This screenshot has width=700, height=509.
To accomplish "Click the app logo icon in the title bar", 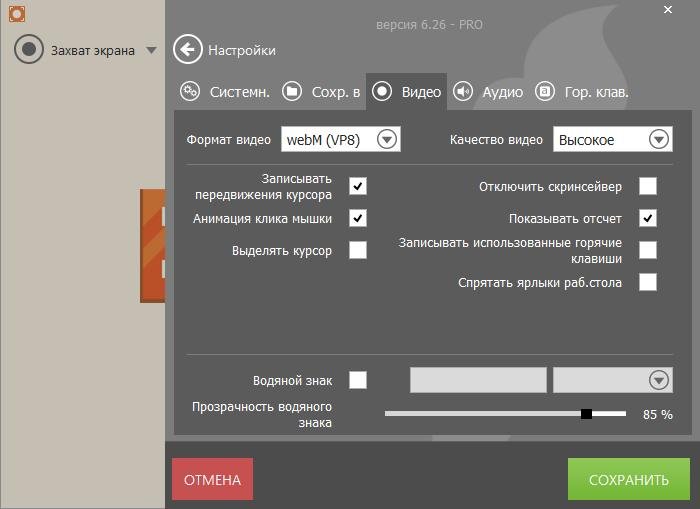I will click(15, 14).
